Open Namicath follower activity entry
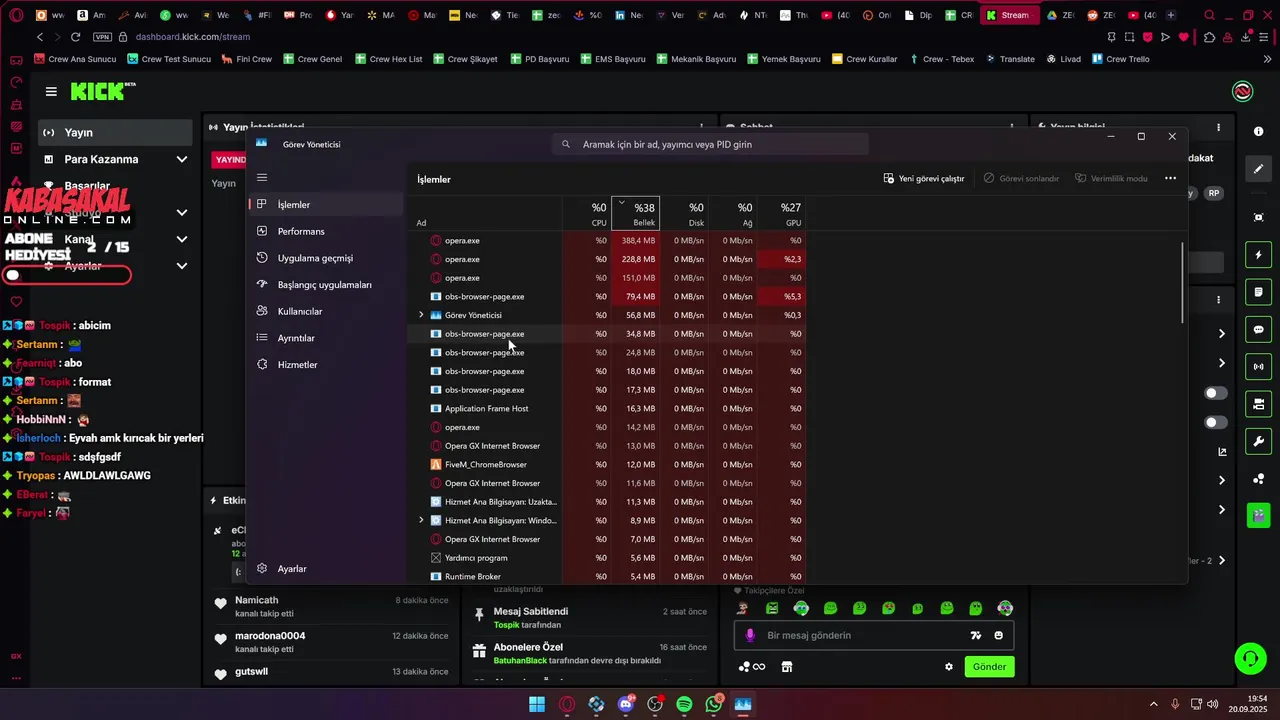The height and width of the screenshot is (720, 1280). [x=330, y=606]
